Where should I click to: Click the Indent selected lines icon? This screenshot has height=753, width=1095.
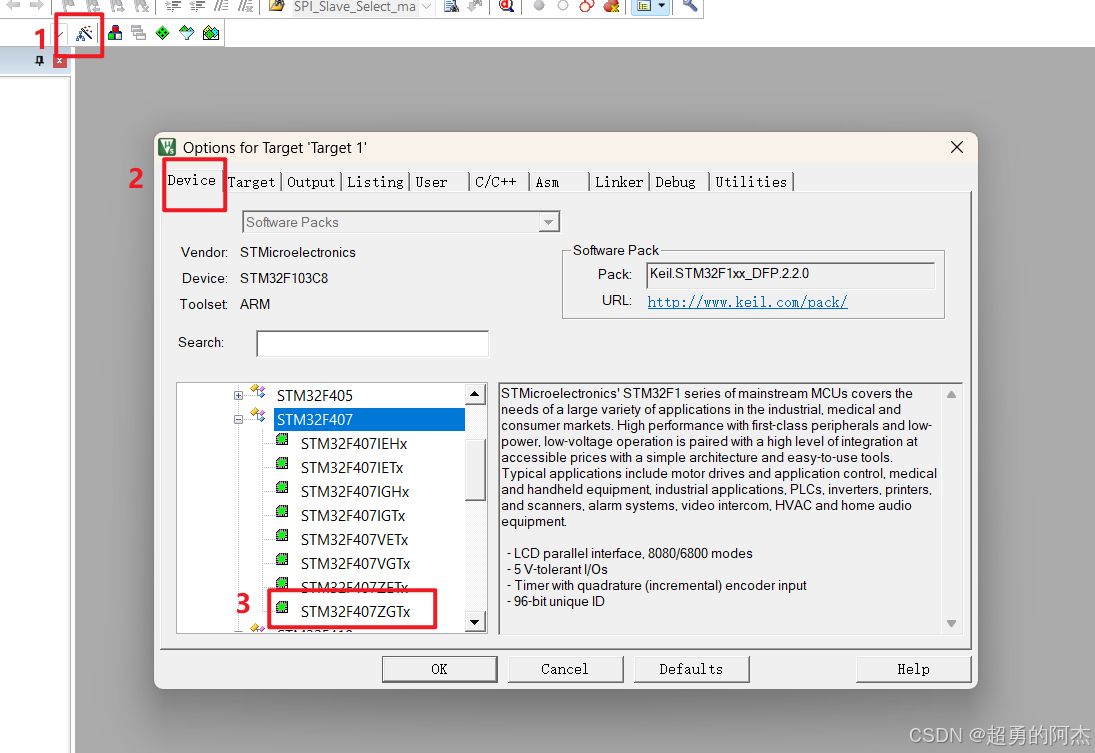172,6
